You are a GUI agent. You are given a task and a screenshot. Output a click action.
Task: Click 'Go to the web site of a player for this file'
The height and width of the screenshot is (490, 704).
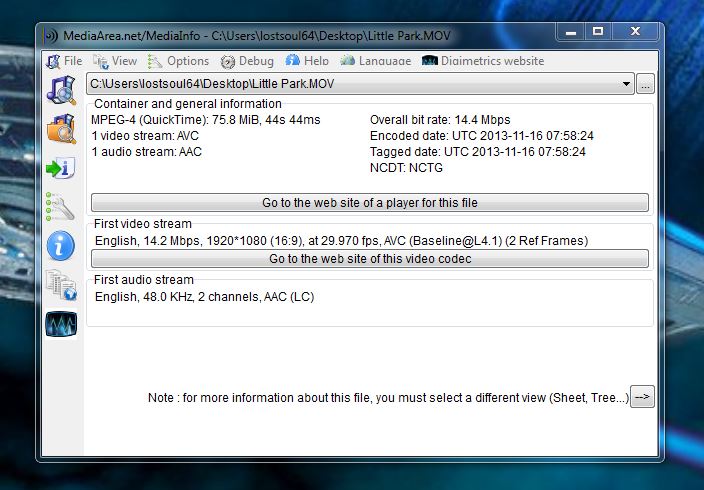pos(370,203)
